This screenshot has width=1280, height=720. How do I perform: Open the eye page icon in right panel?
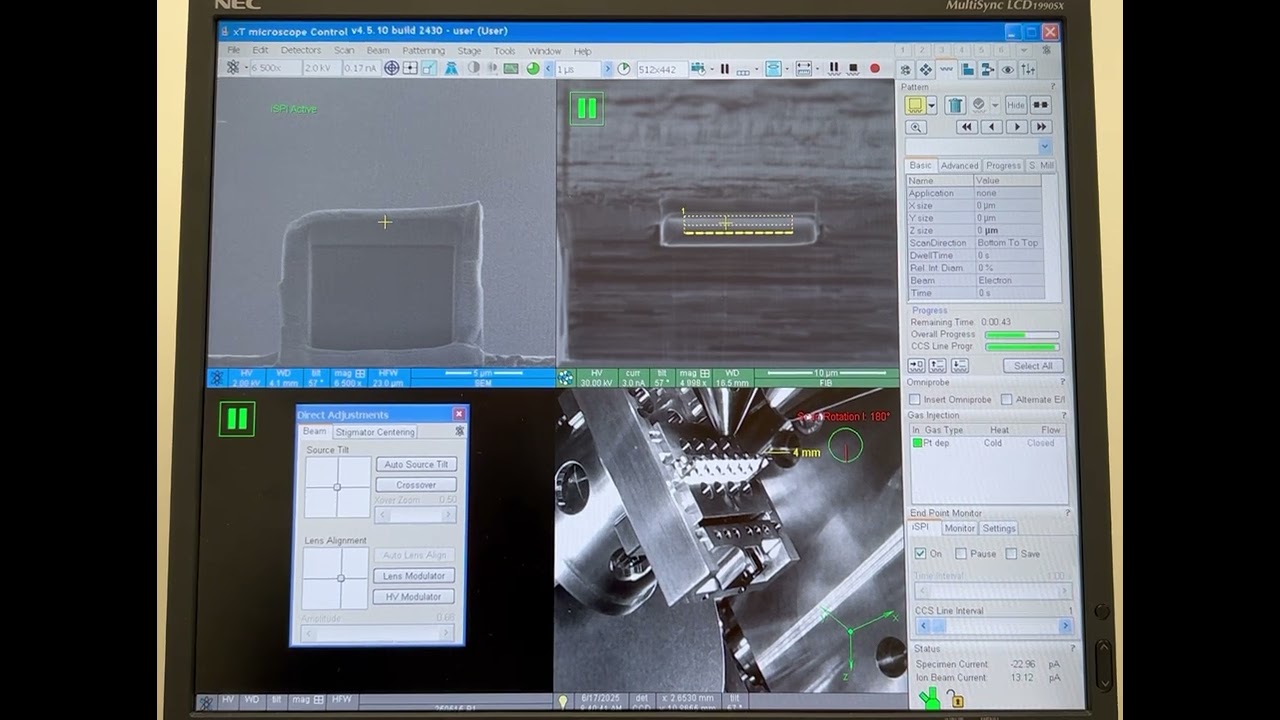click(1007, 69)
